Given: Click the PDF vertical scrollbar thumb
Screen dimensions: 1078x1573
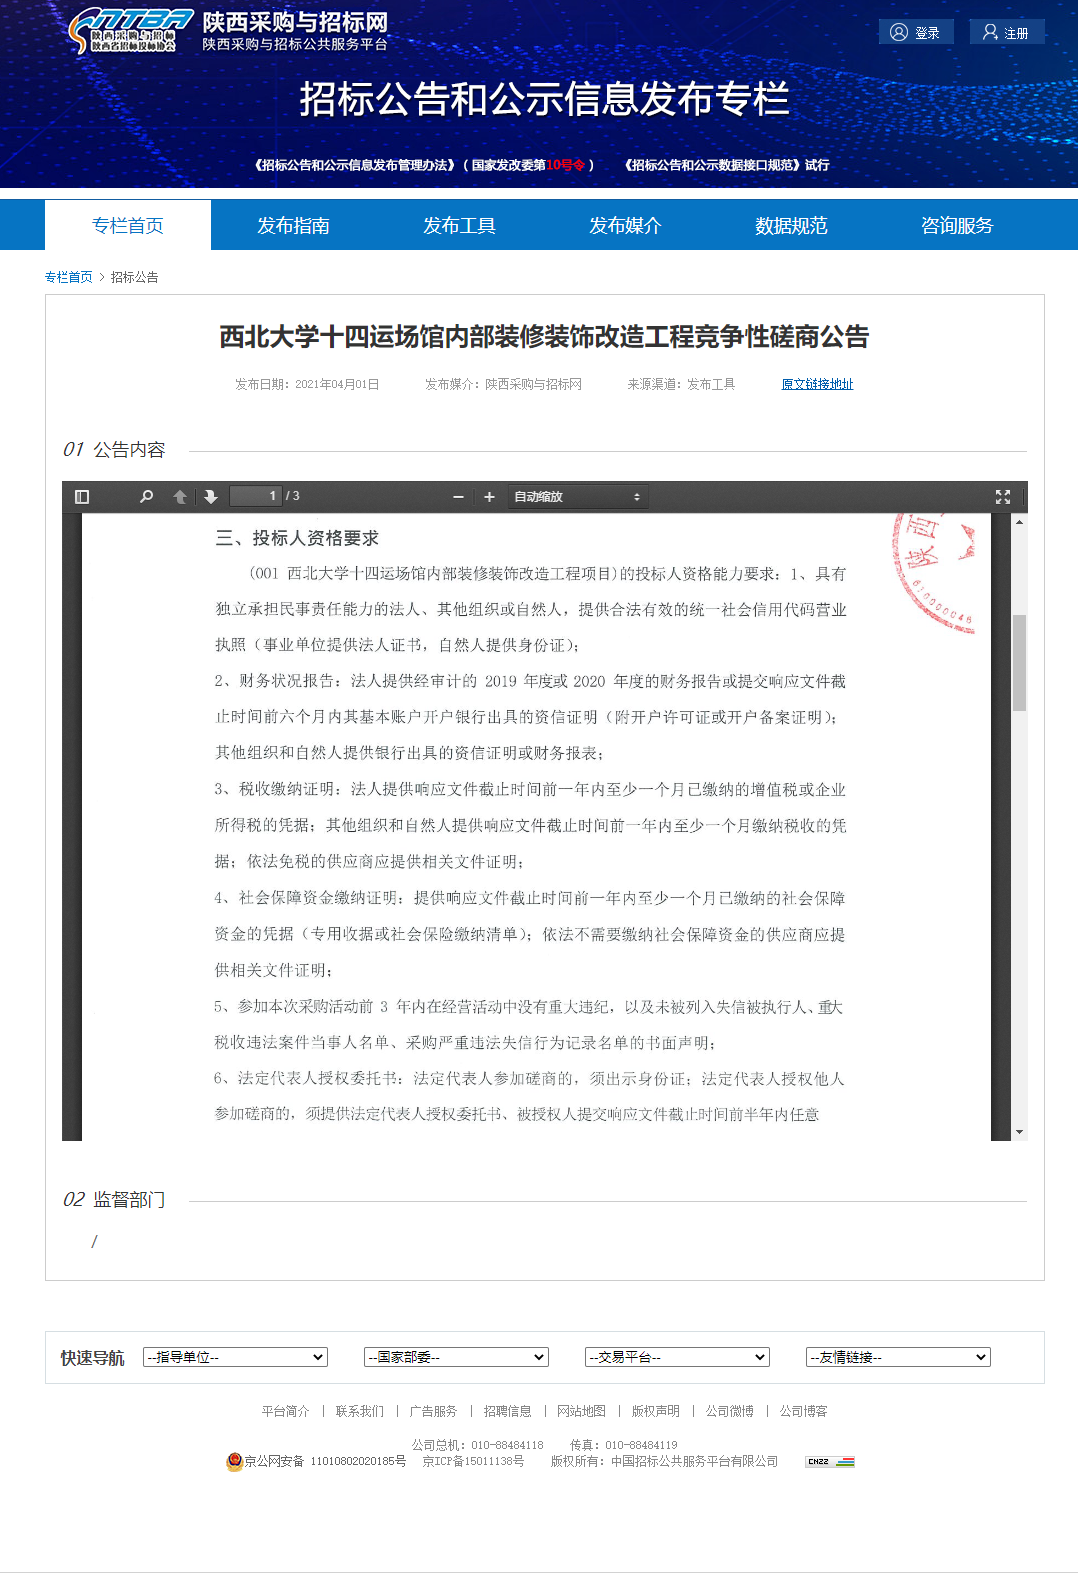Looking at the screenshot, I should coord(1019,662).
